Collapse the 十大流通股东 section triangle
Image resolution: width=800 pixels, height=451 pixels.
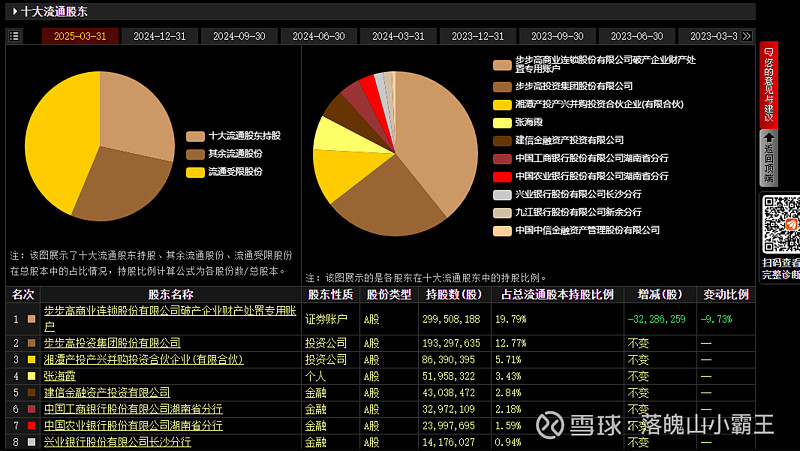(x=15, y=11)
